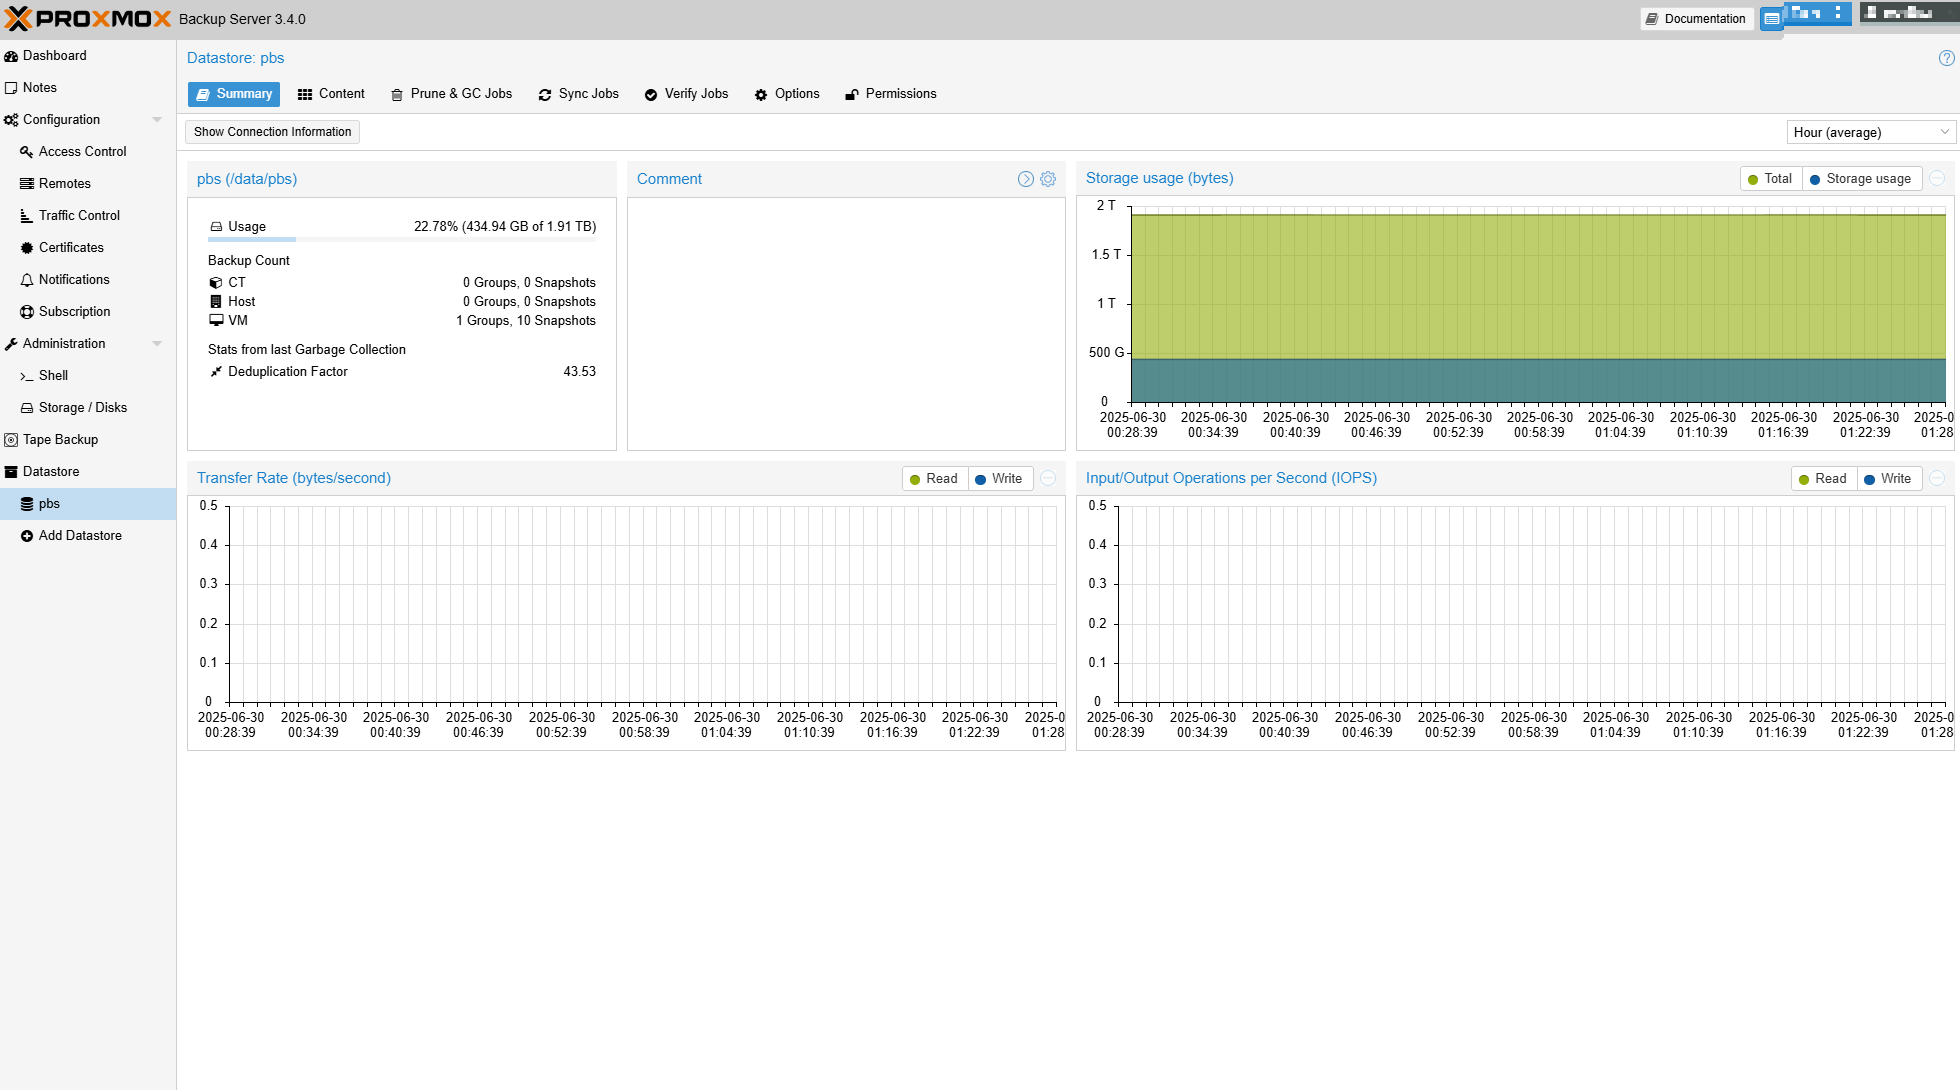Open the Hour (average) timeframe dropdown
The image size is (1960, 1090).
pos(1870,132)
